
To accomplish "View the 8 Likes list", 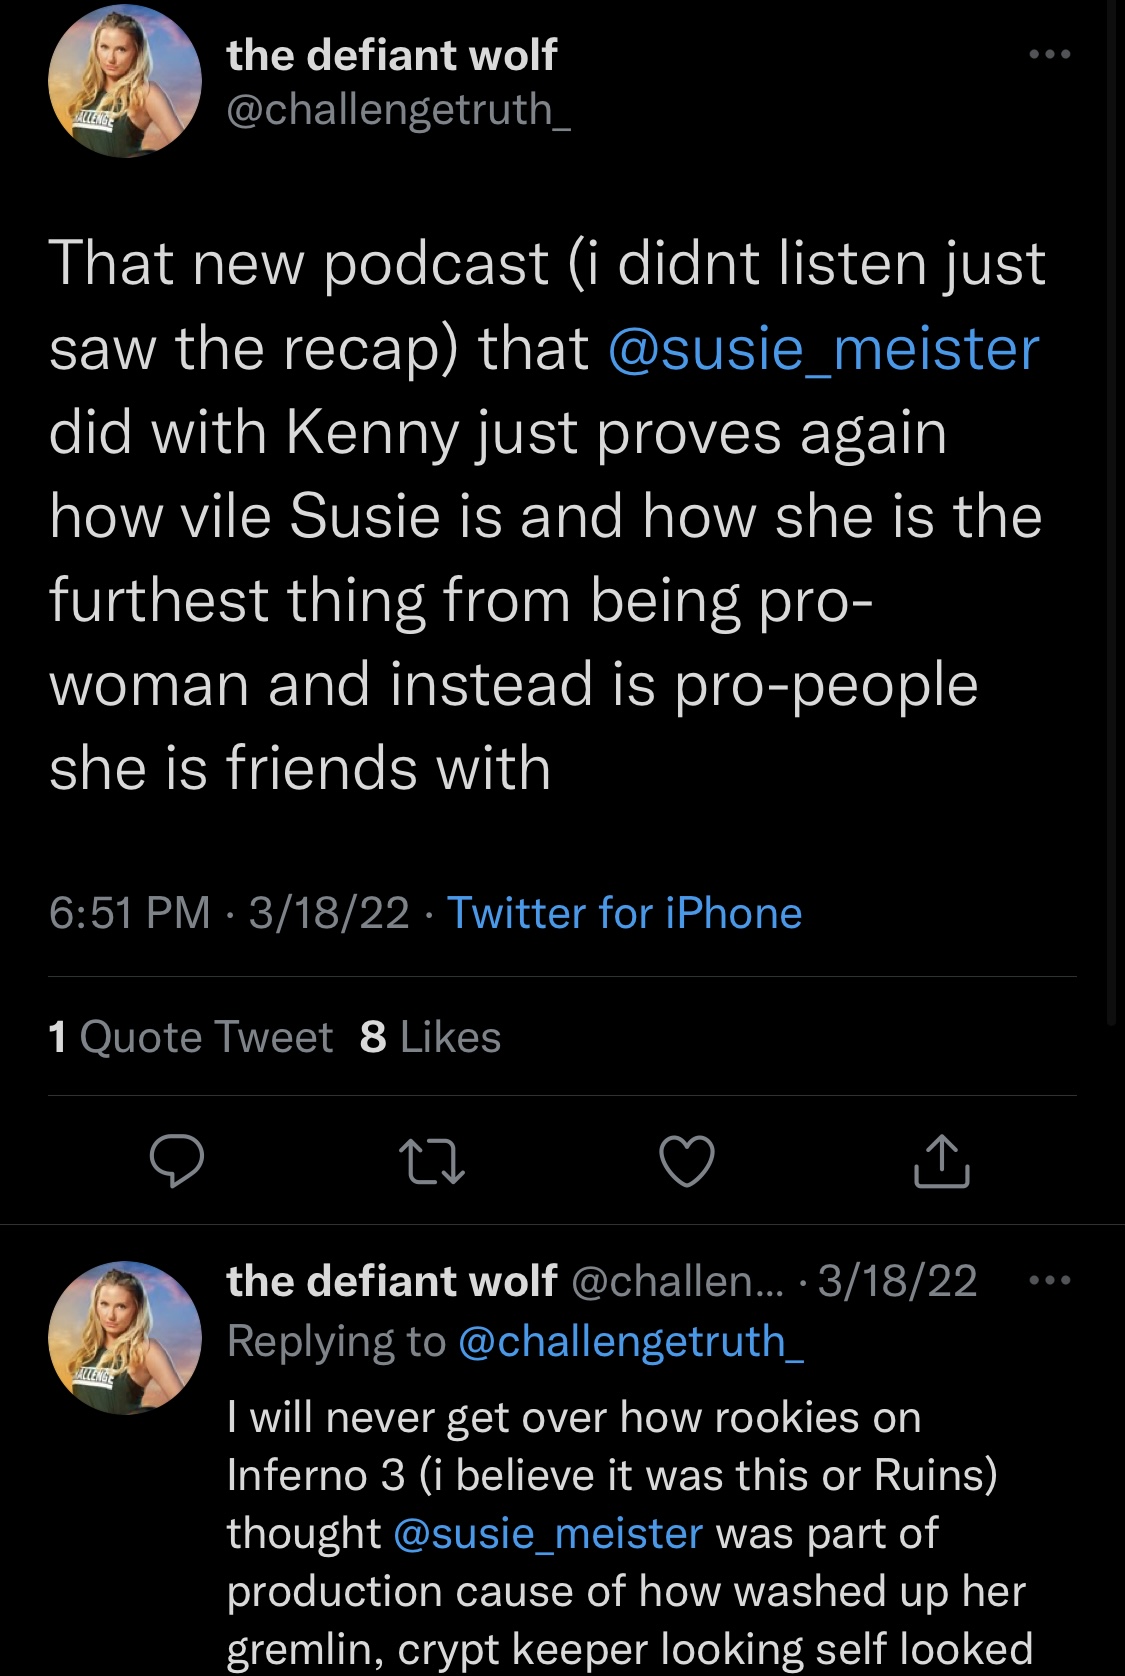I will pos(431,1037).
